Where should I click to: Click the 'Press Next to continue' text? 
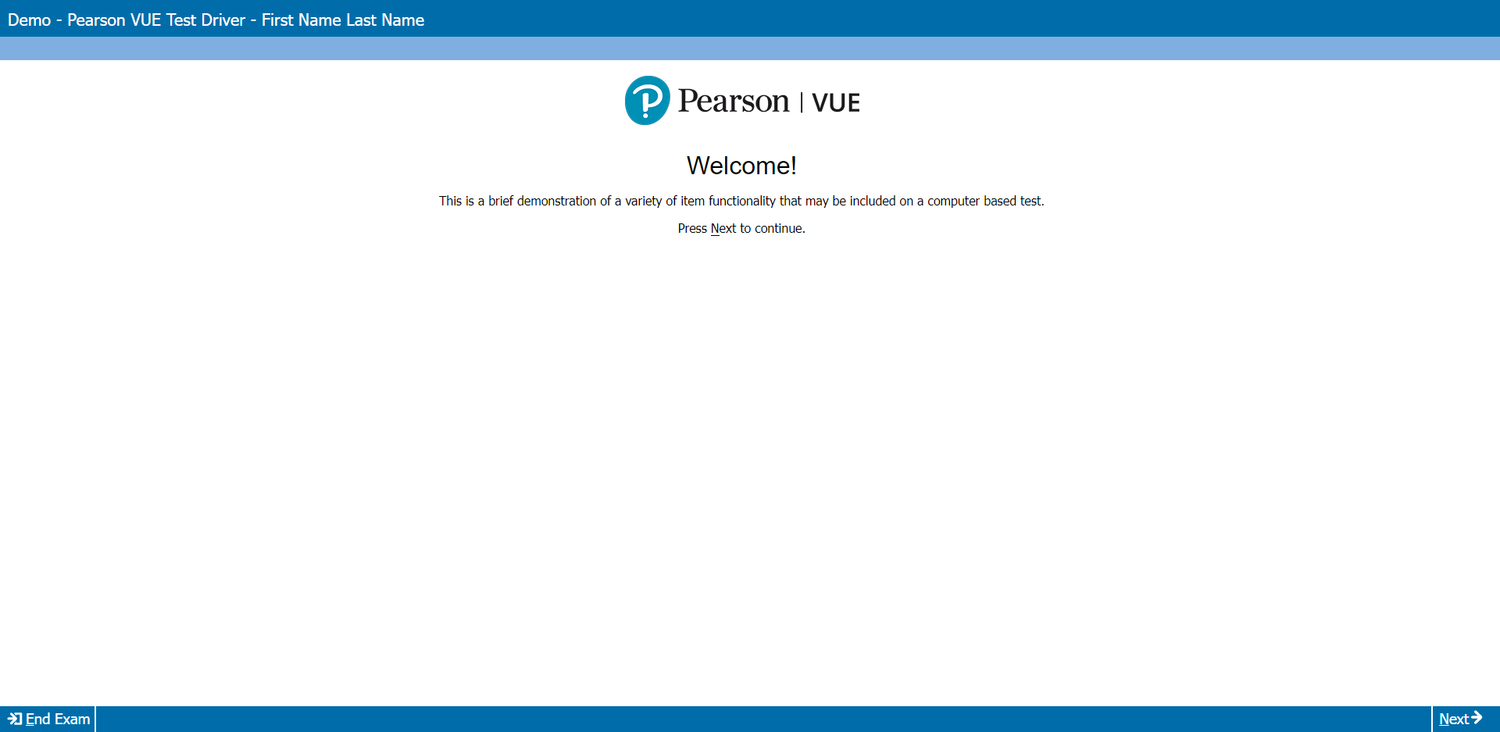(x=740, y=228)
